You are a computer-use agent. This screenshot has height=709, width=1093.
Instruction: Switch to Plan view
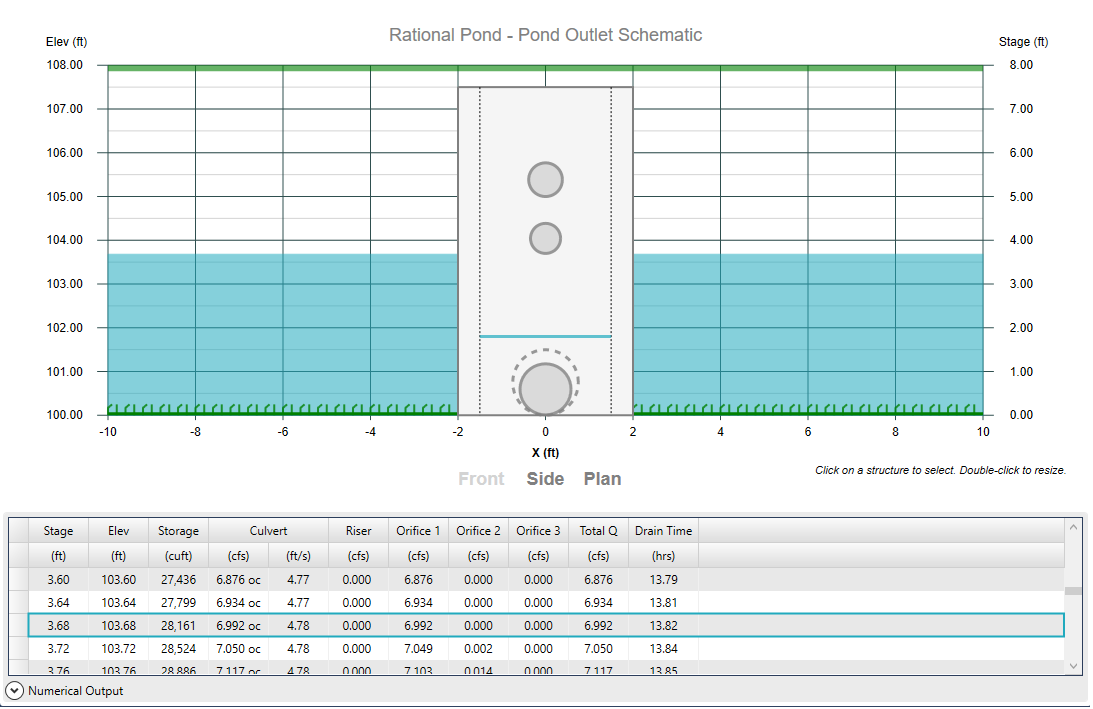coord(602,479)
